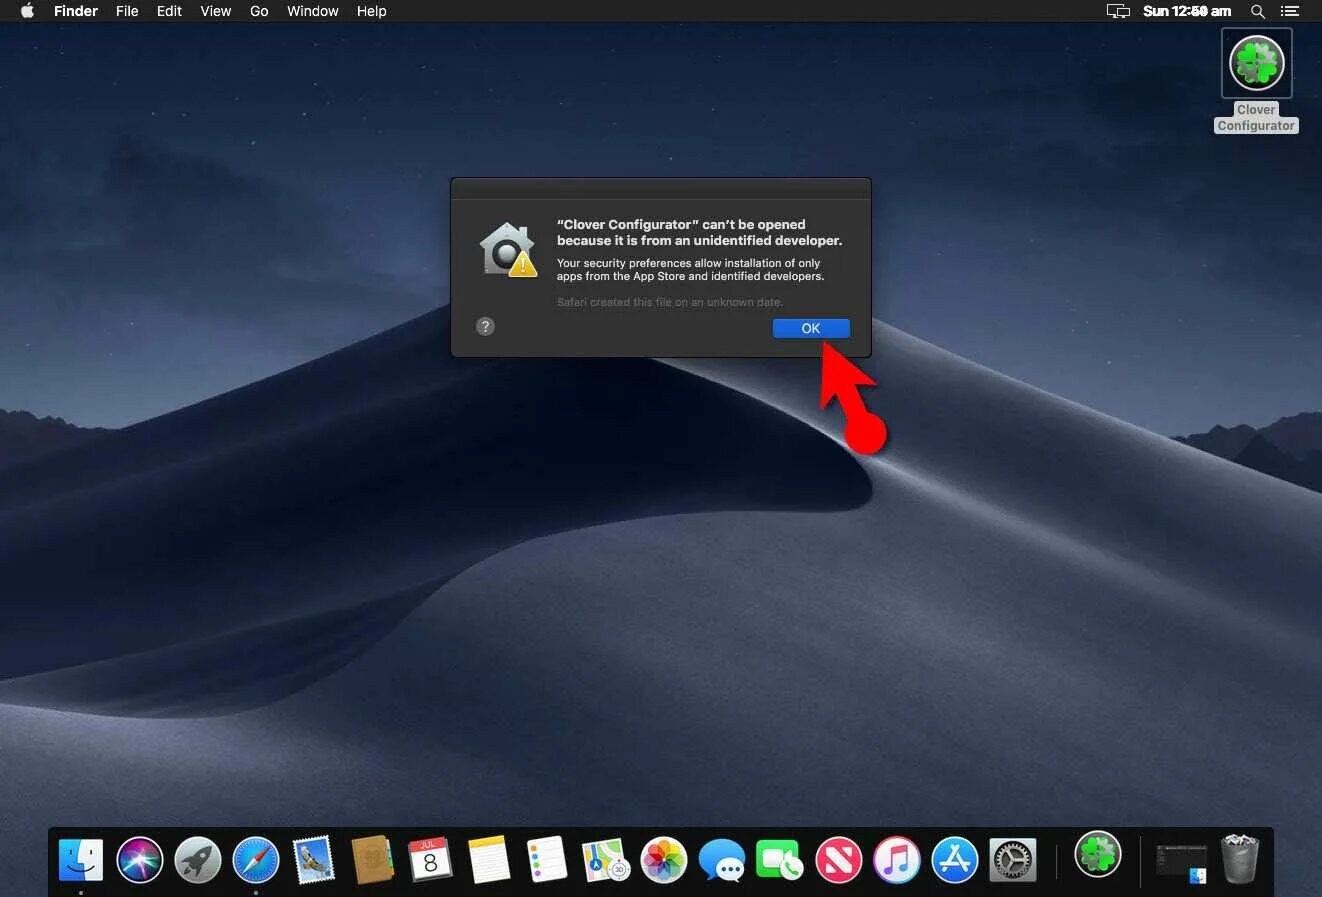Launch Siri from the Dock
Viewport: 1322px width, 897px height.
click(140, 860)
